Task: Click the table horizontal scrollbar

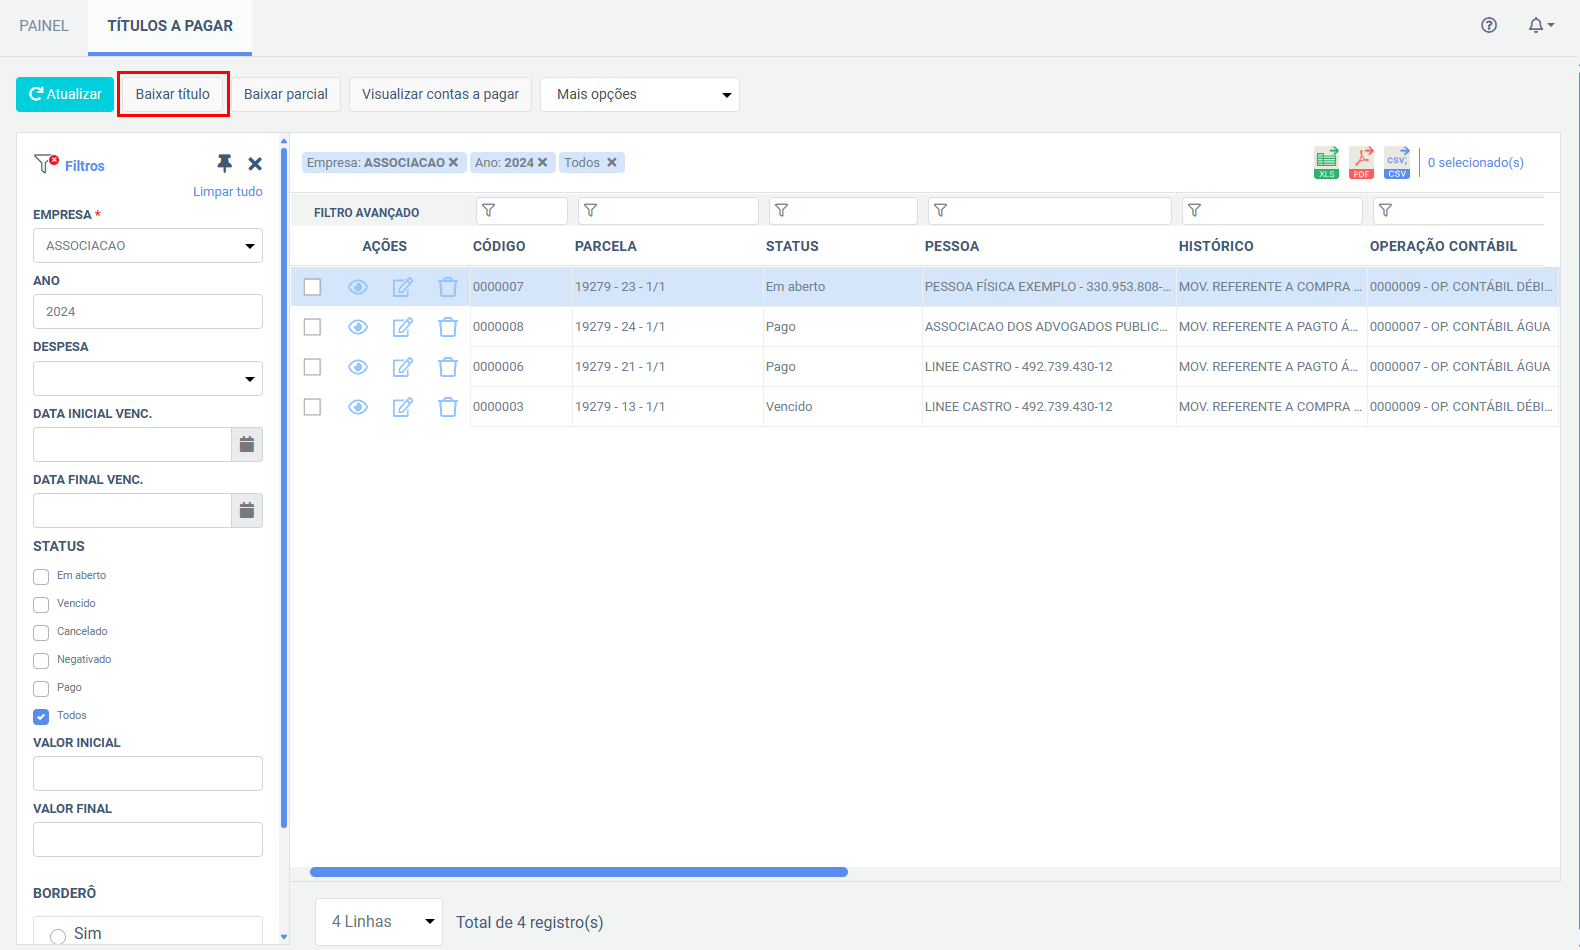Action: coord(579,872)
